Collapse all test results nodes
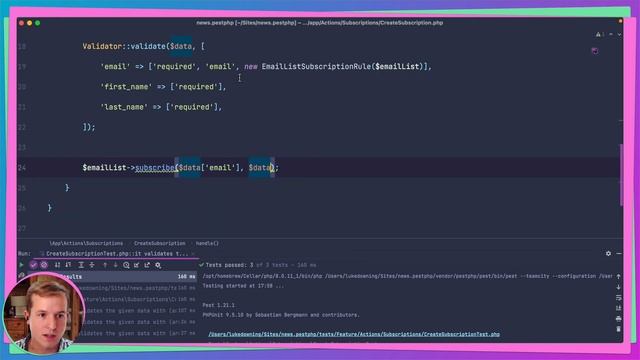 click(92, 265)
